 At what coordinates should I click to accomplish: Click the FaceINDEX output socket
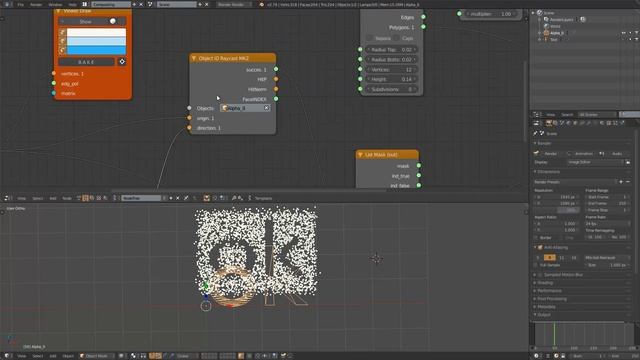[x=276, y=99]
